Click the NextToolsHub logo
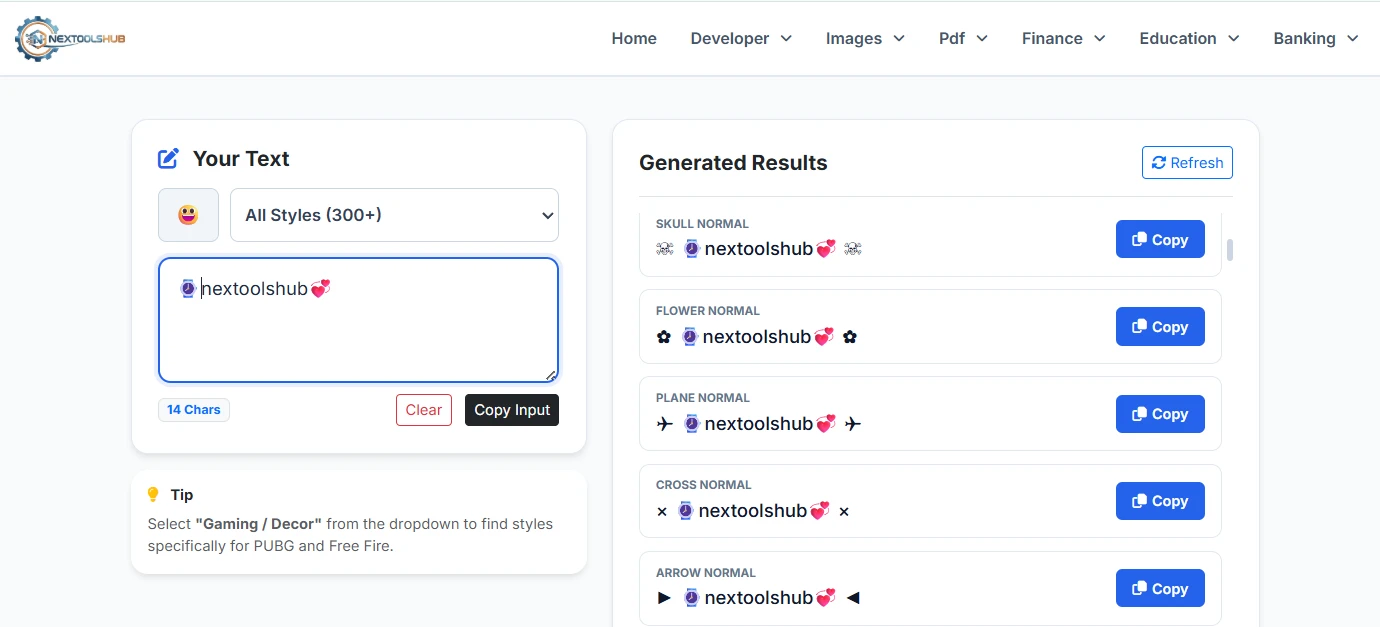 point(68,38)
